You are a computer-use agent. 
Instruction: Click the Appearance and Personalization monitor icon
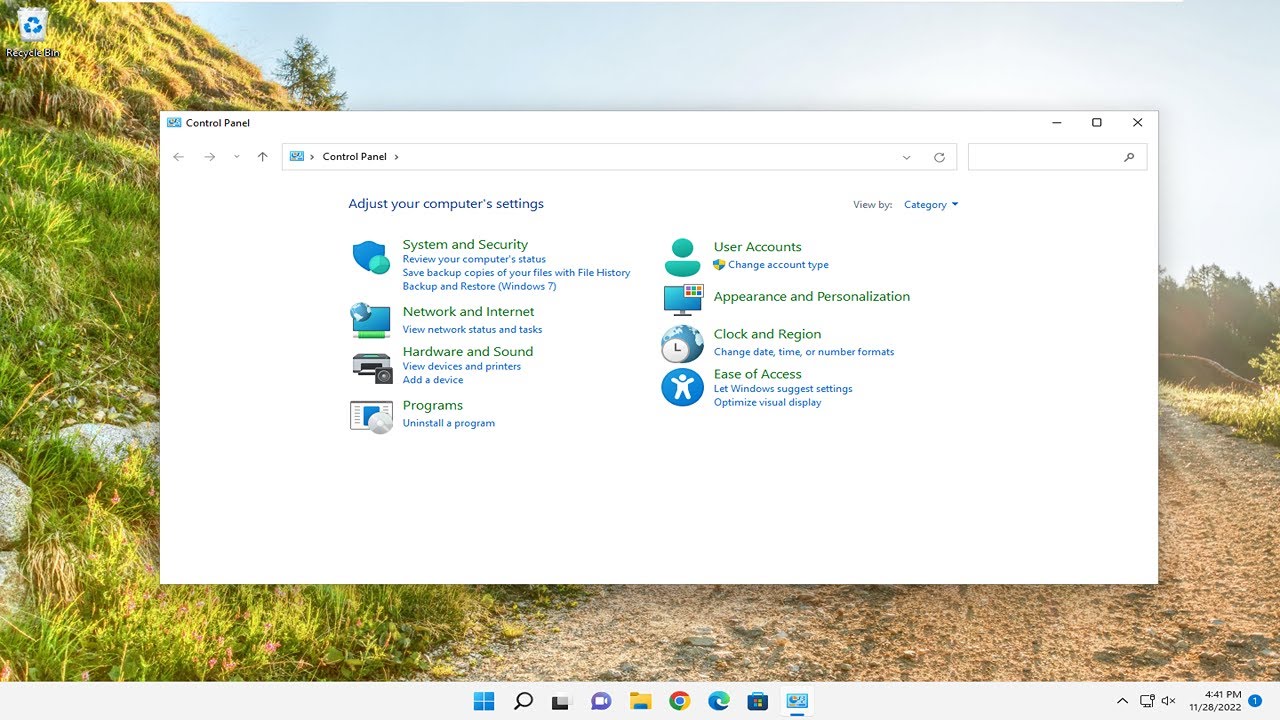tap(683, 299)
